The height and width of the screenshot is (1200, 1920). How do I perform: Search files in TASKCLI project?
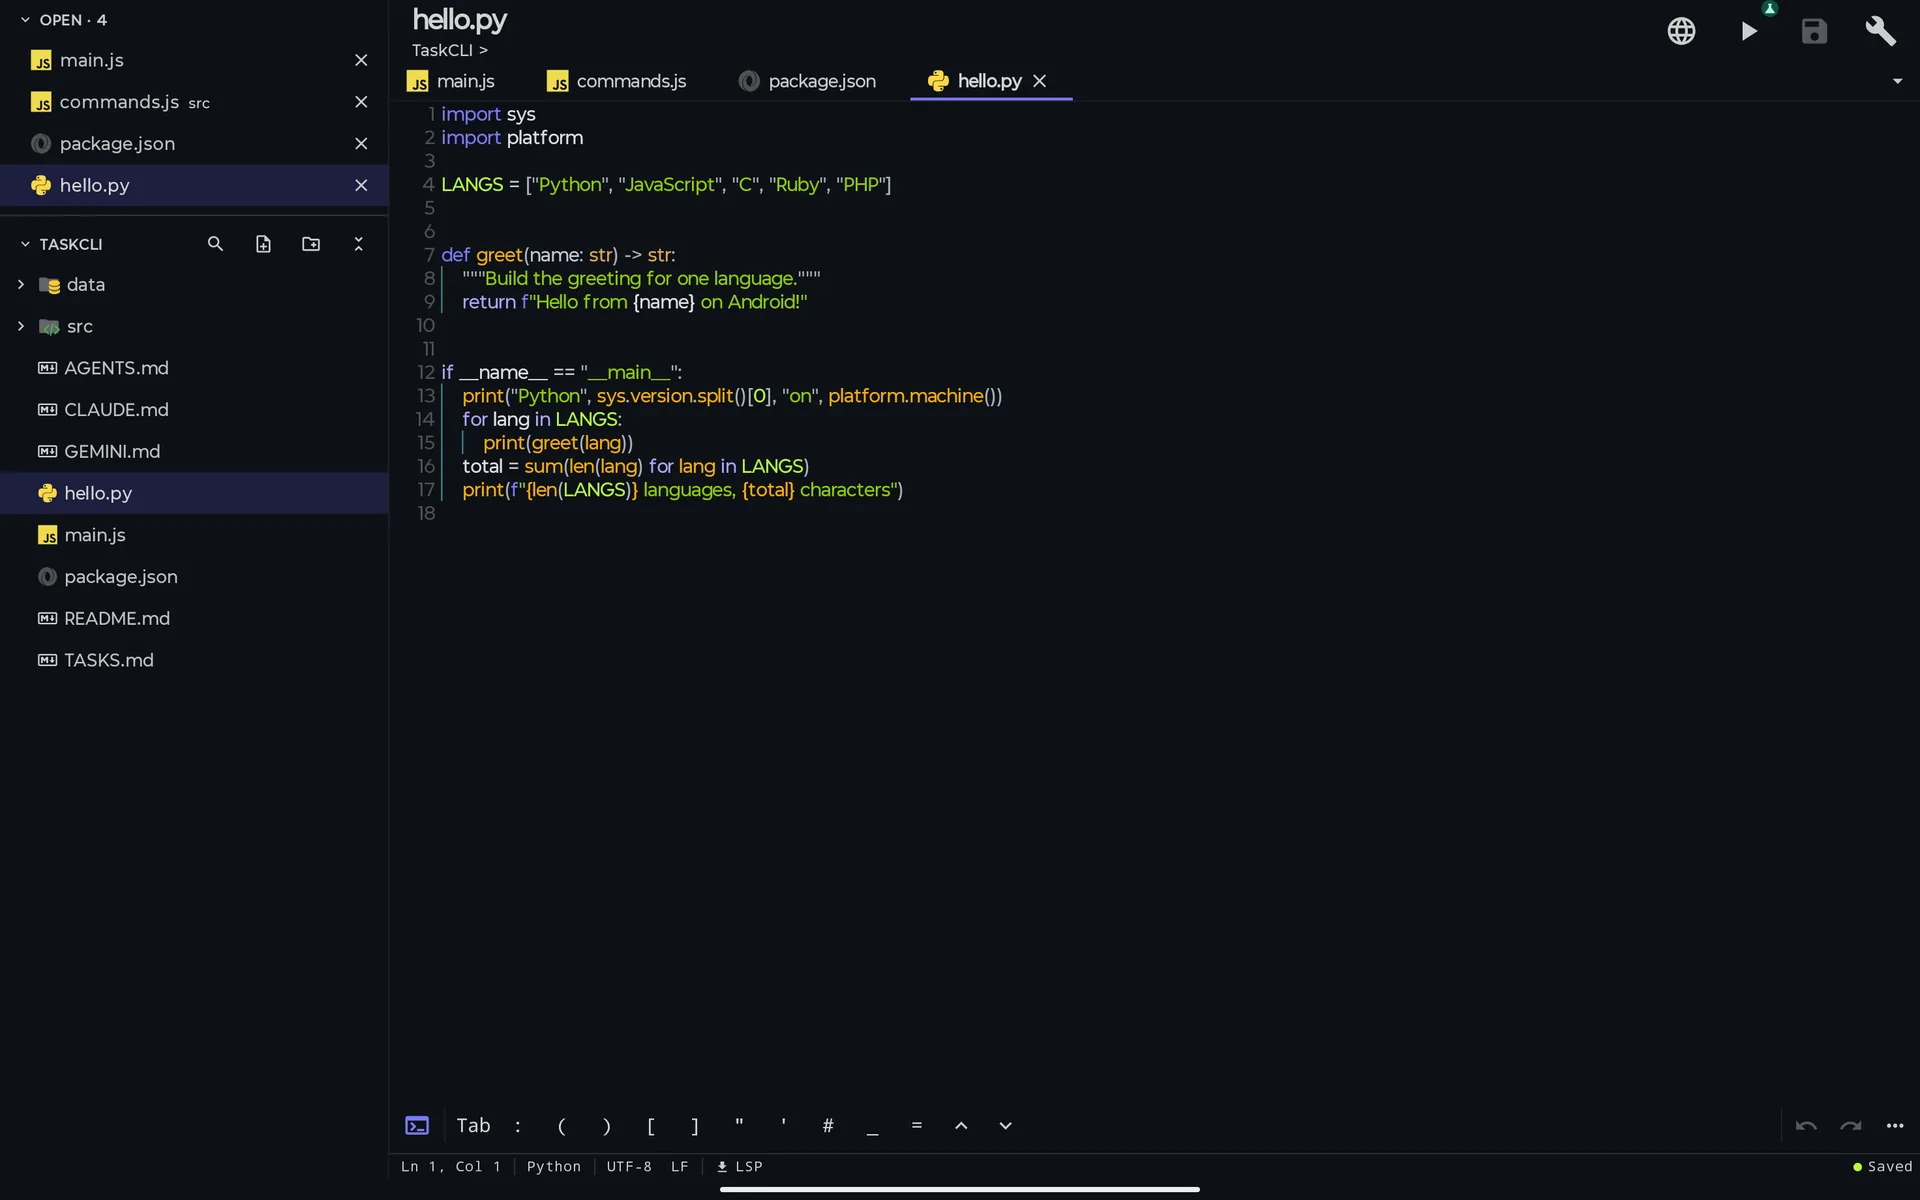215,244
